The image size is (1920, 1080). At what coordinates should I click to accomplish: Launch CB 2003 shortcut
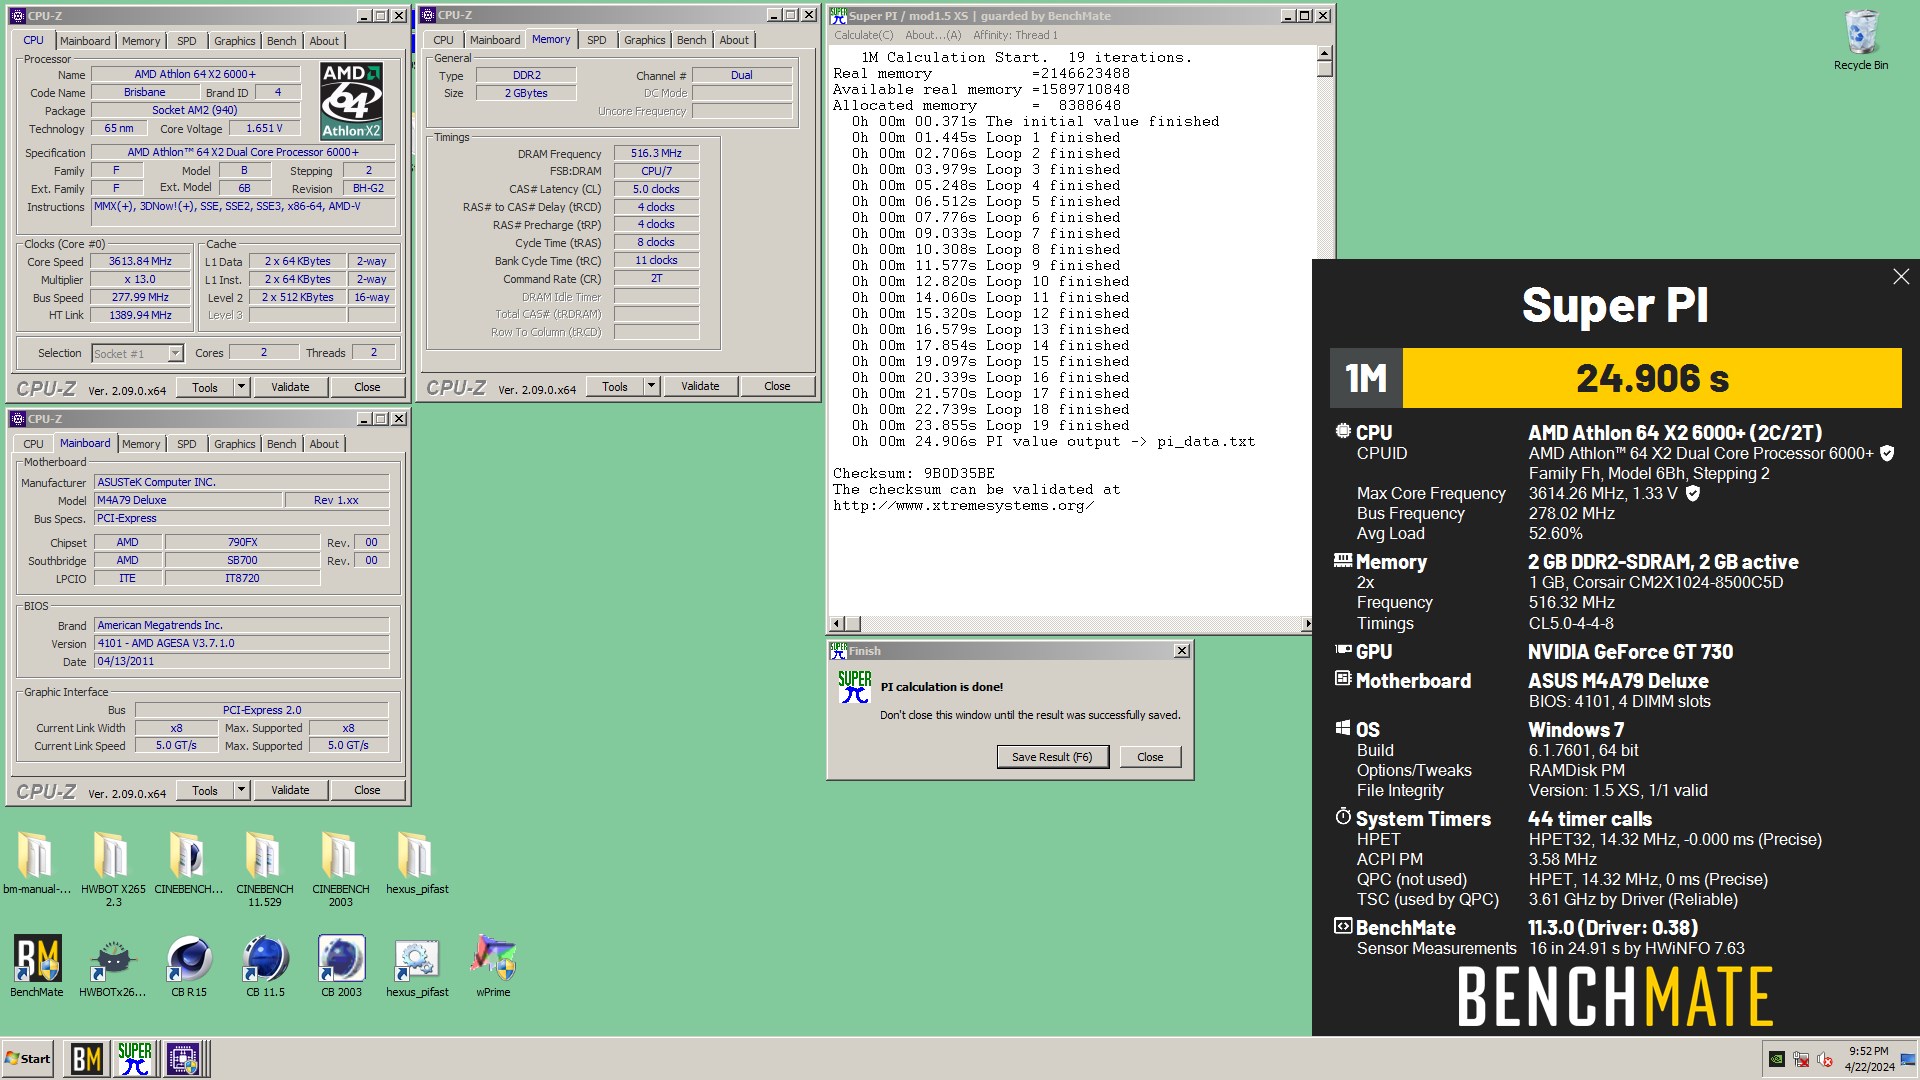[x=341, y=966]
